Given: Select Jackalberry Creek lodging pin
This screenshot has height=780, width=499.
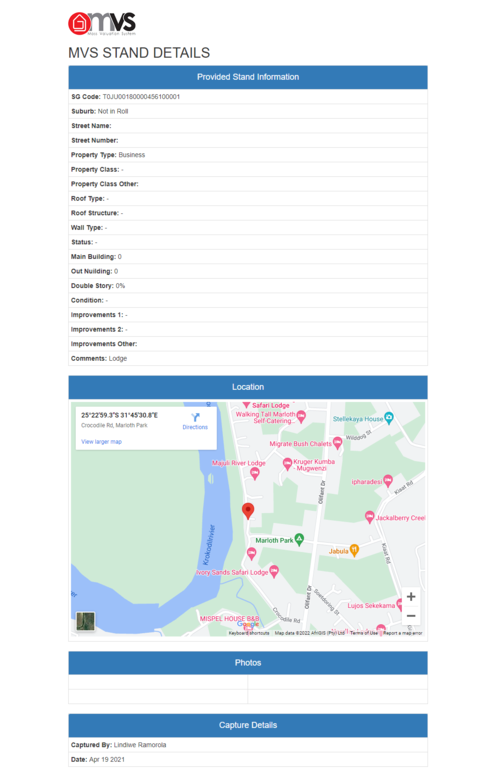Looking at the screenshot, I should click(369, 517).
